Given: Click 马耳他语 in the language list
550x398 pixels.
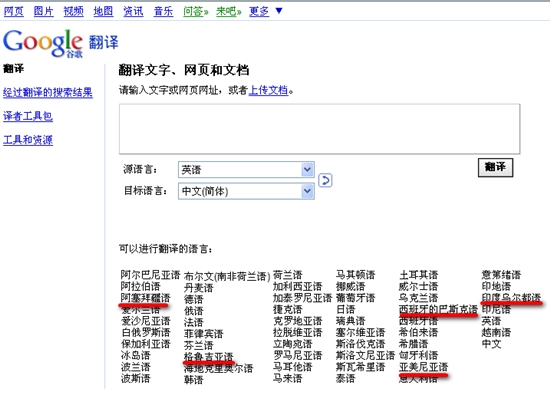Looking at the screenshot, I should point(293,367).
